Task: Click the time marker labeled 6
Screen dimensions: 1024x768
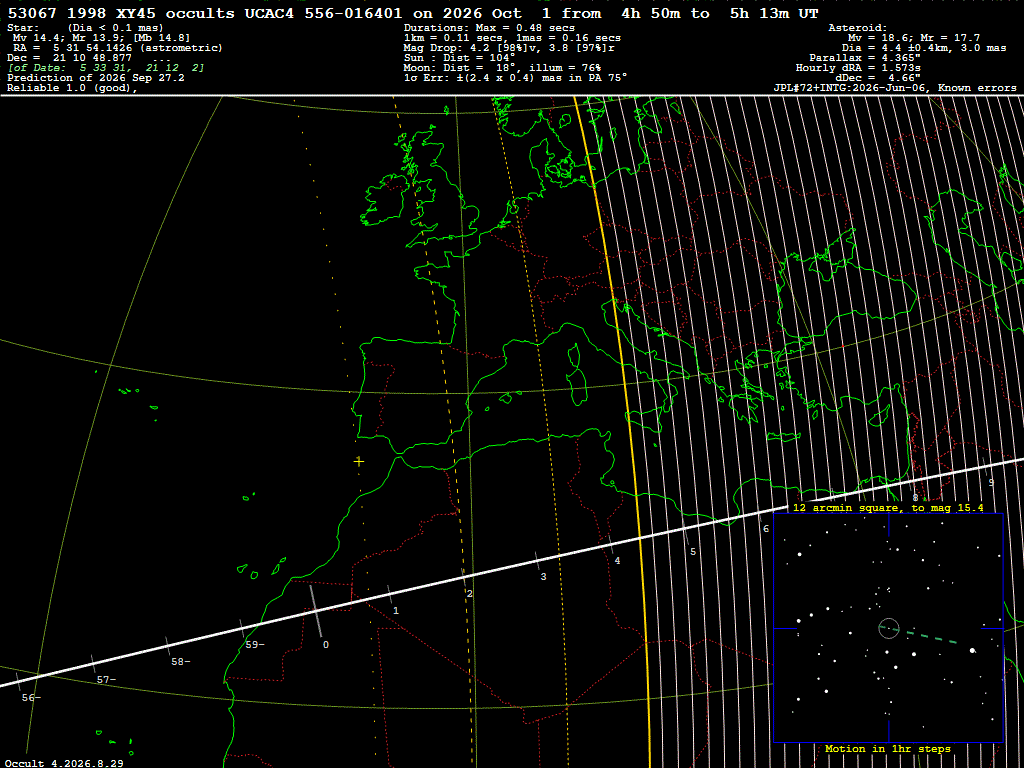Action: (x=766, y=528)
